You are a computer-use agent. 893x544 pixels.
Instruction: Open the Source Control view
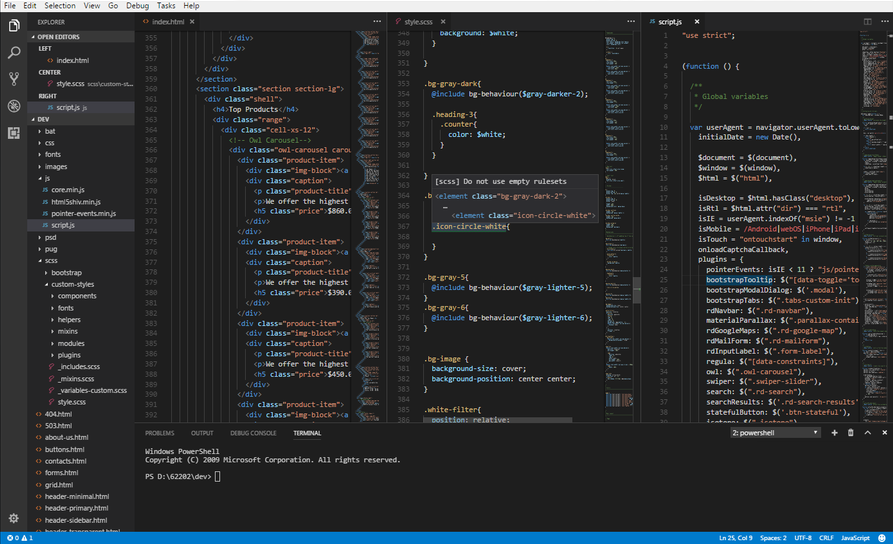coord(14,79)
